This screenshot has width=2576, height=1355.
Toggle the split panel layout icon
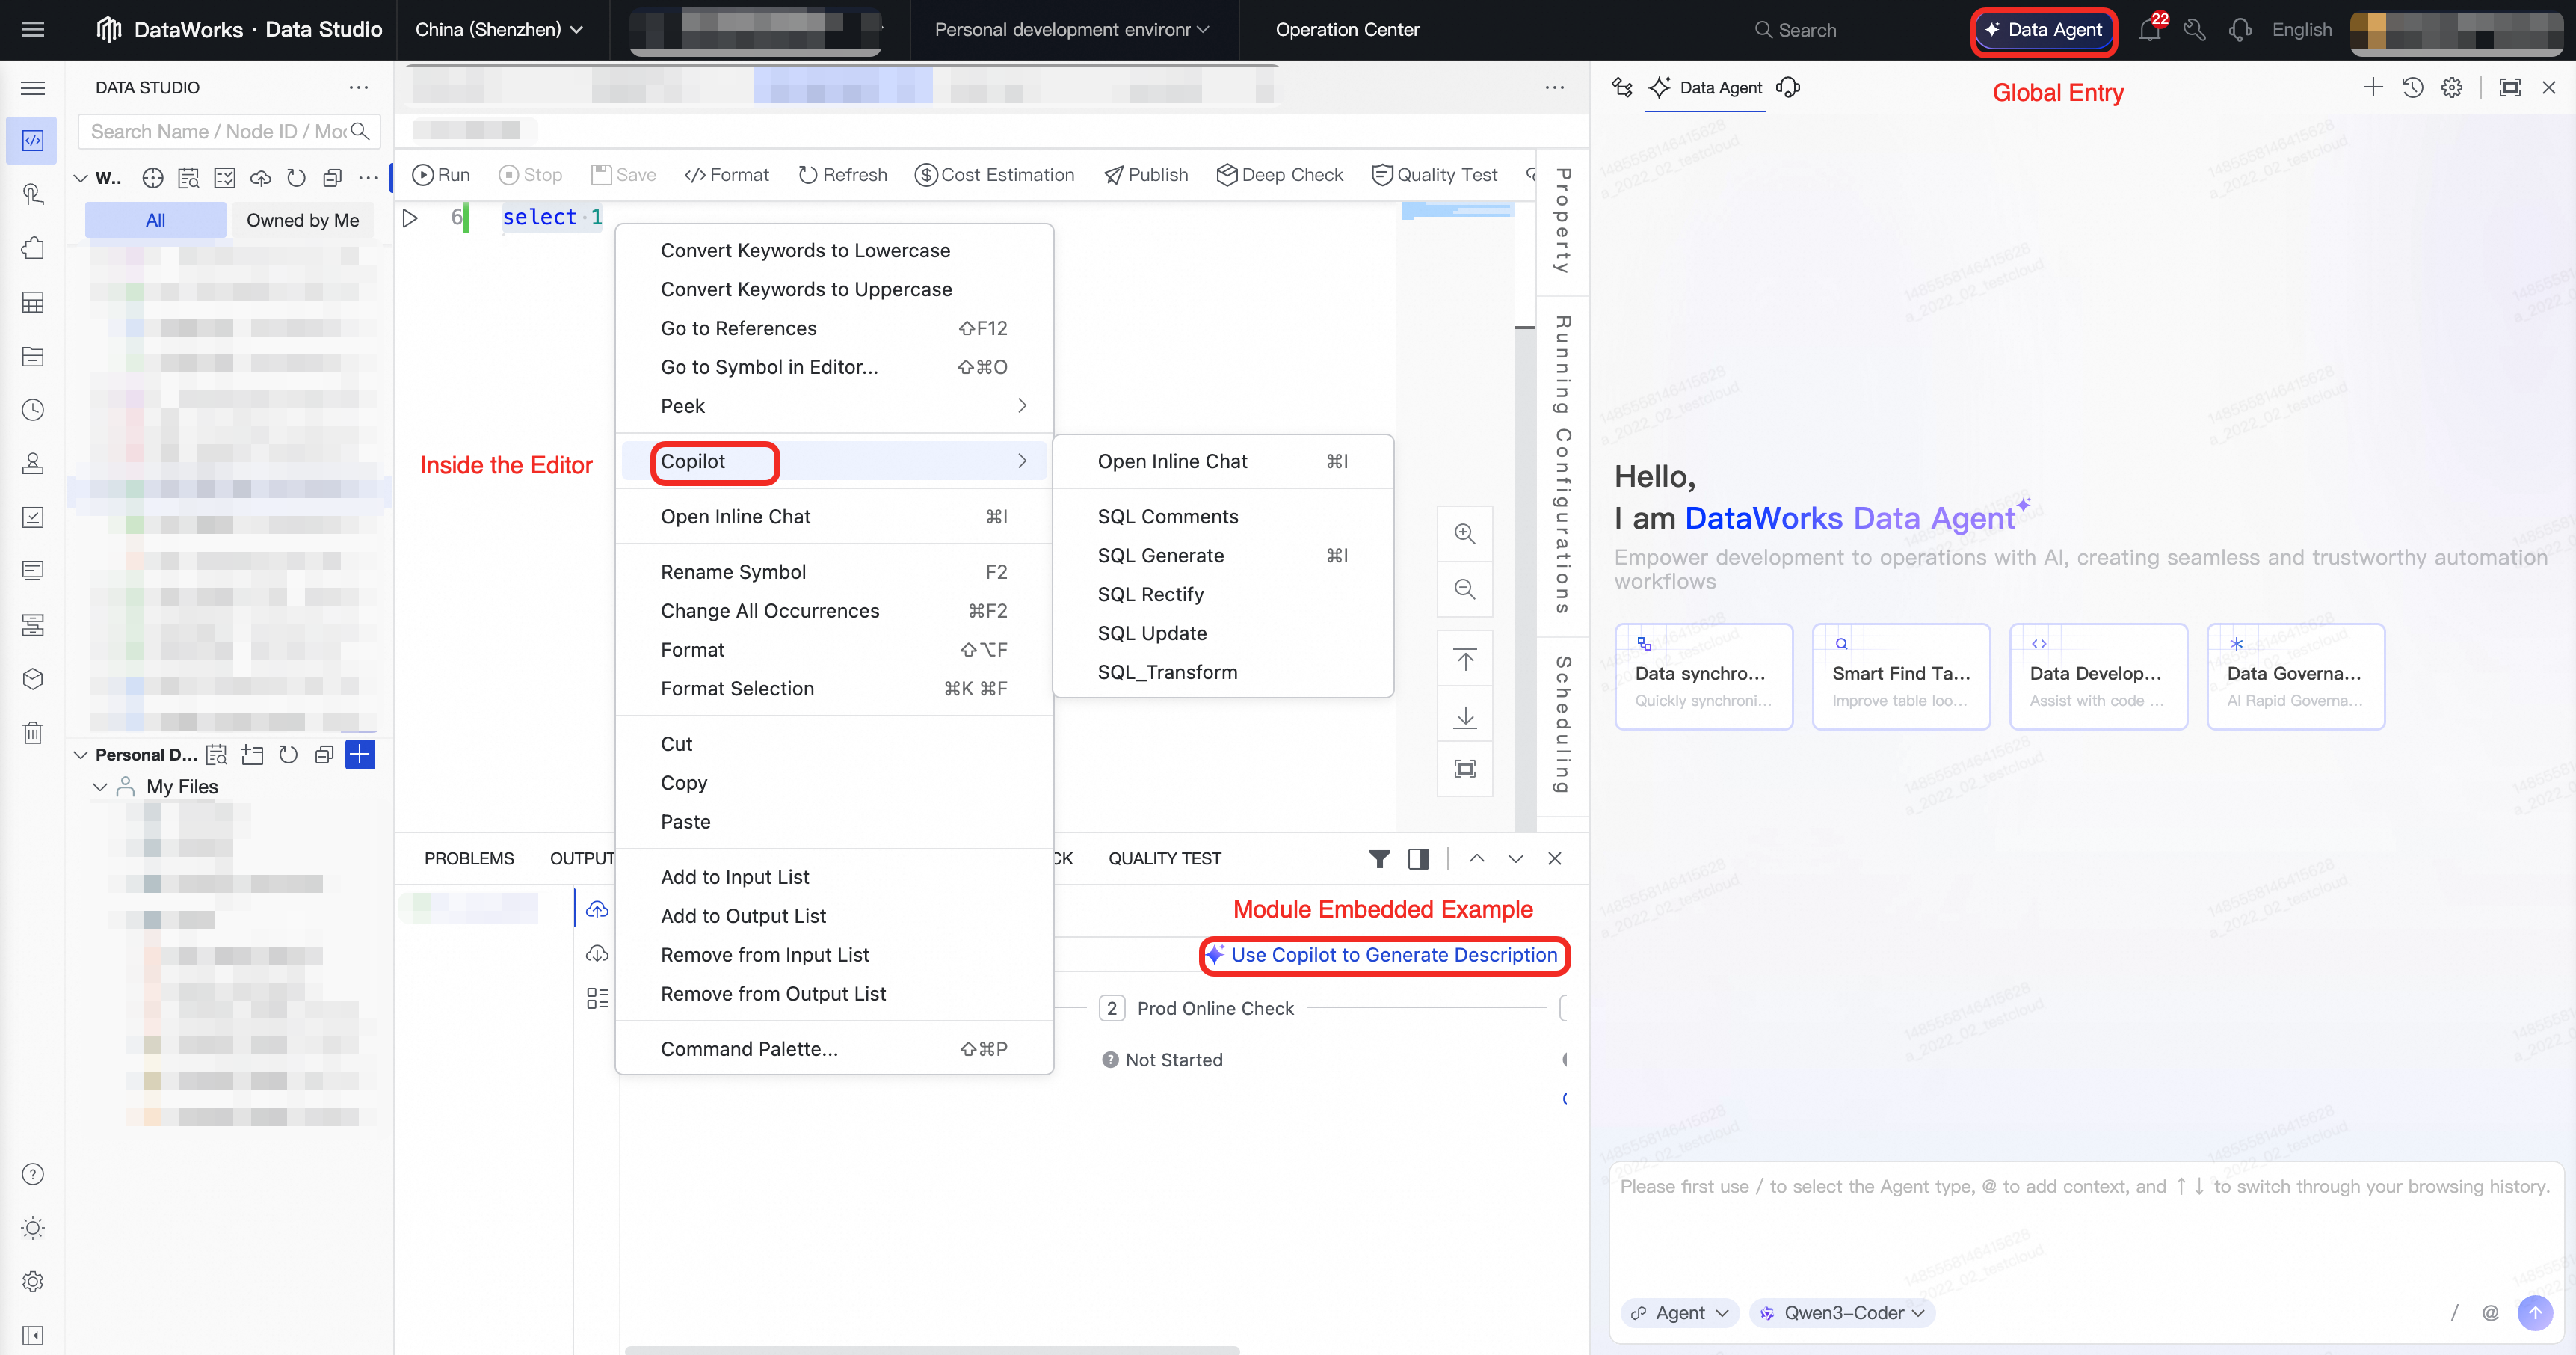pyautogui.click(x=1418, y=858)
